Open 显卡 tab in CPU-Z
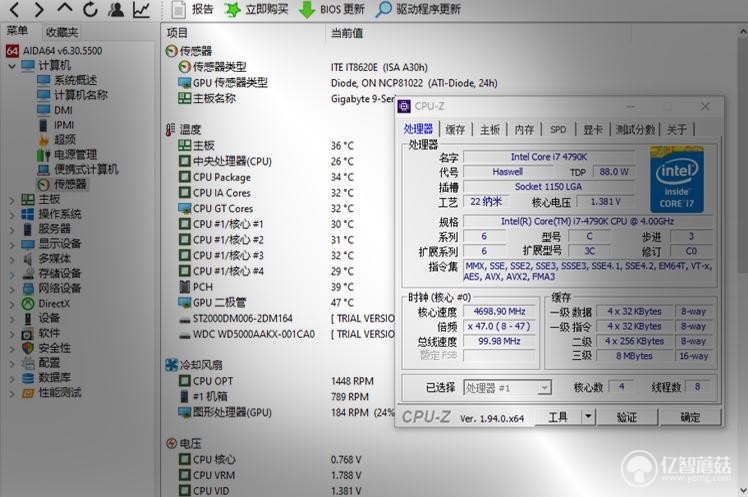The height and width of the screenshot is (497, 748). [593, 129]
